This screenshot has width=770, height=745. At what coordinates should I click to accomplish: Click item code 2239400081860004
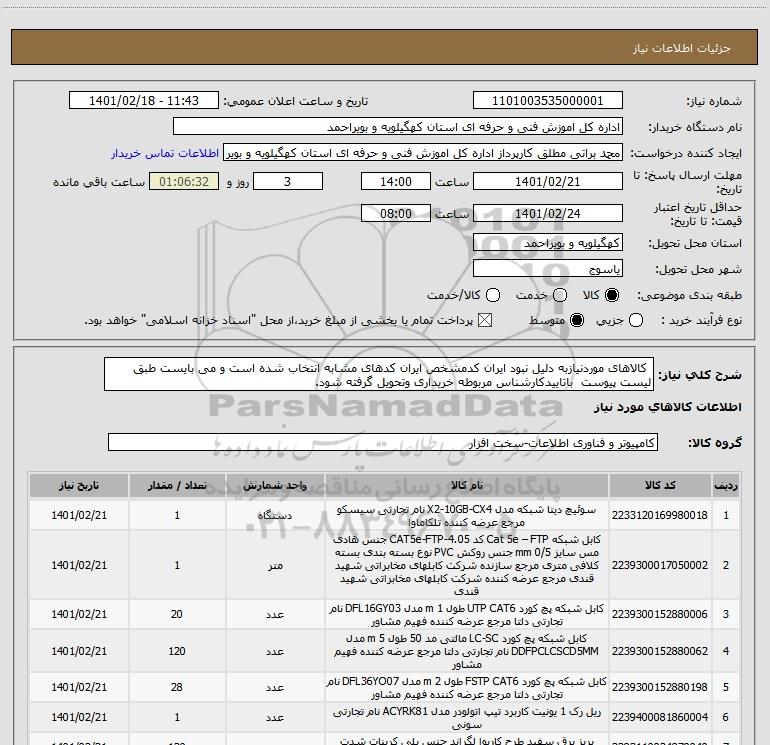tap(660, 717)
